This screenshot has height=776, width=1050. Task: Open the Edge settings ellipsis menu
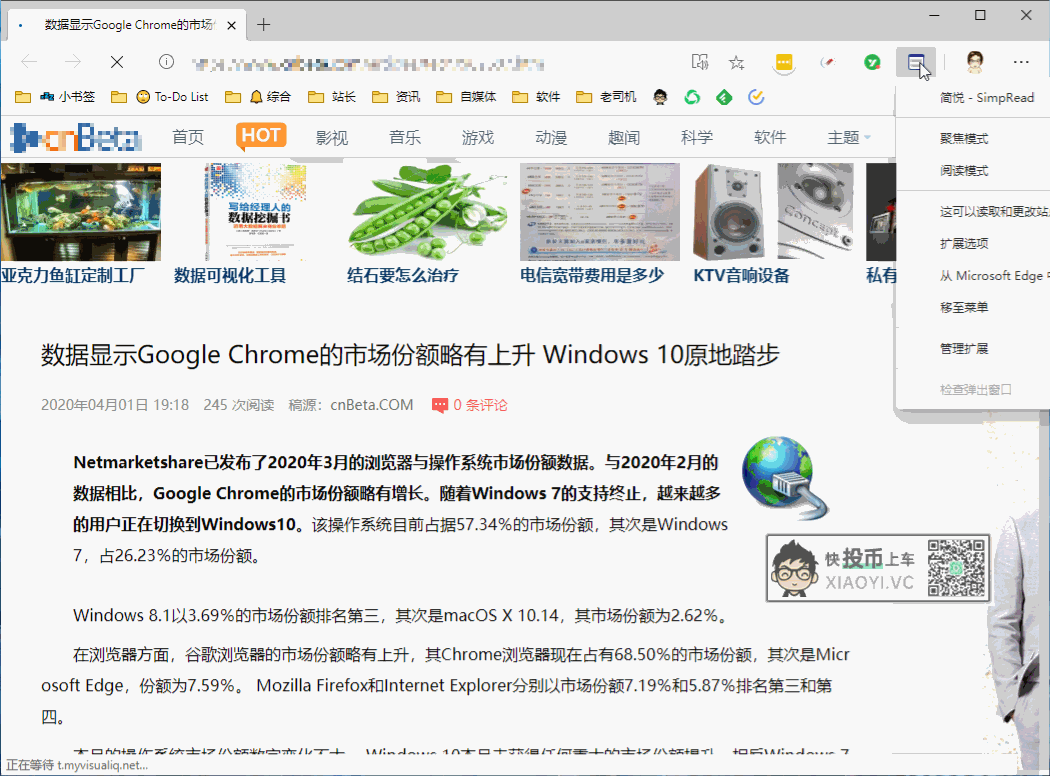(x=1021, y=62)
